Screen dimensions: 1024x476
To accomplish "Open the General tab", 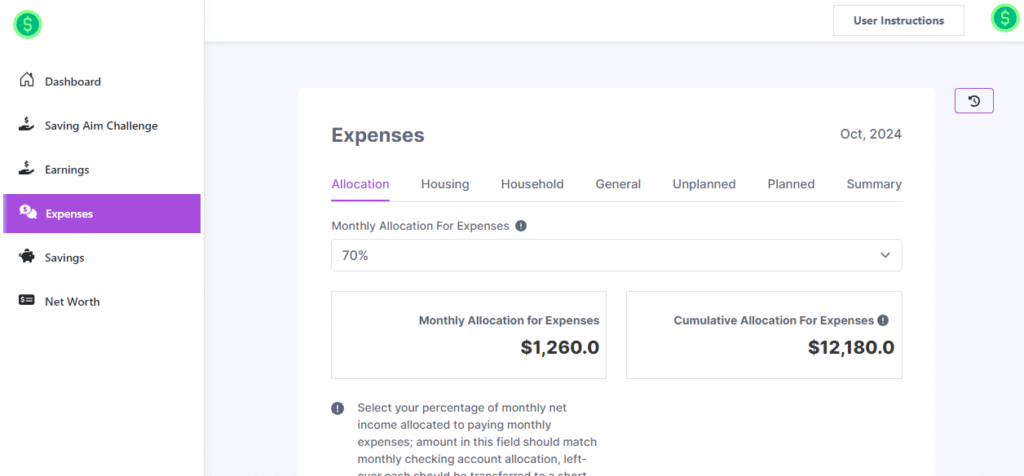I will pyautogui.click(x=618, y=184).
